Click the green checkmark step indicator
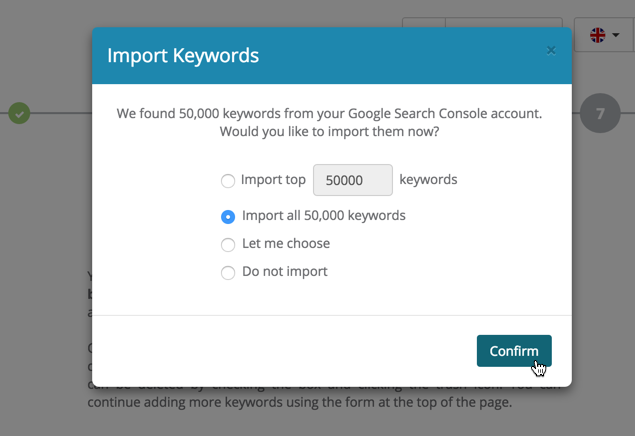The image size is (635, 436). coord(19,113)
